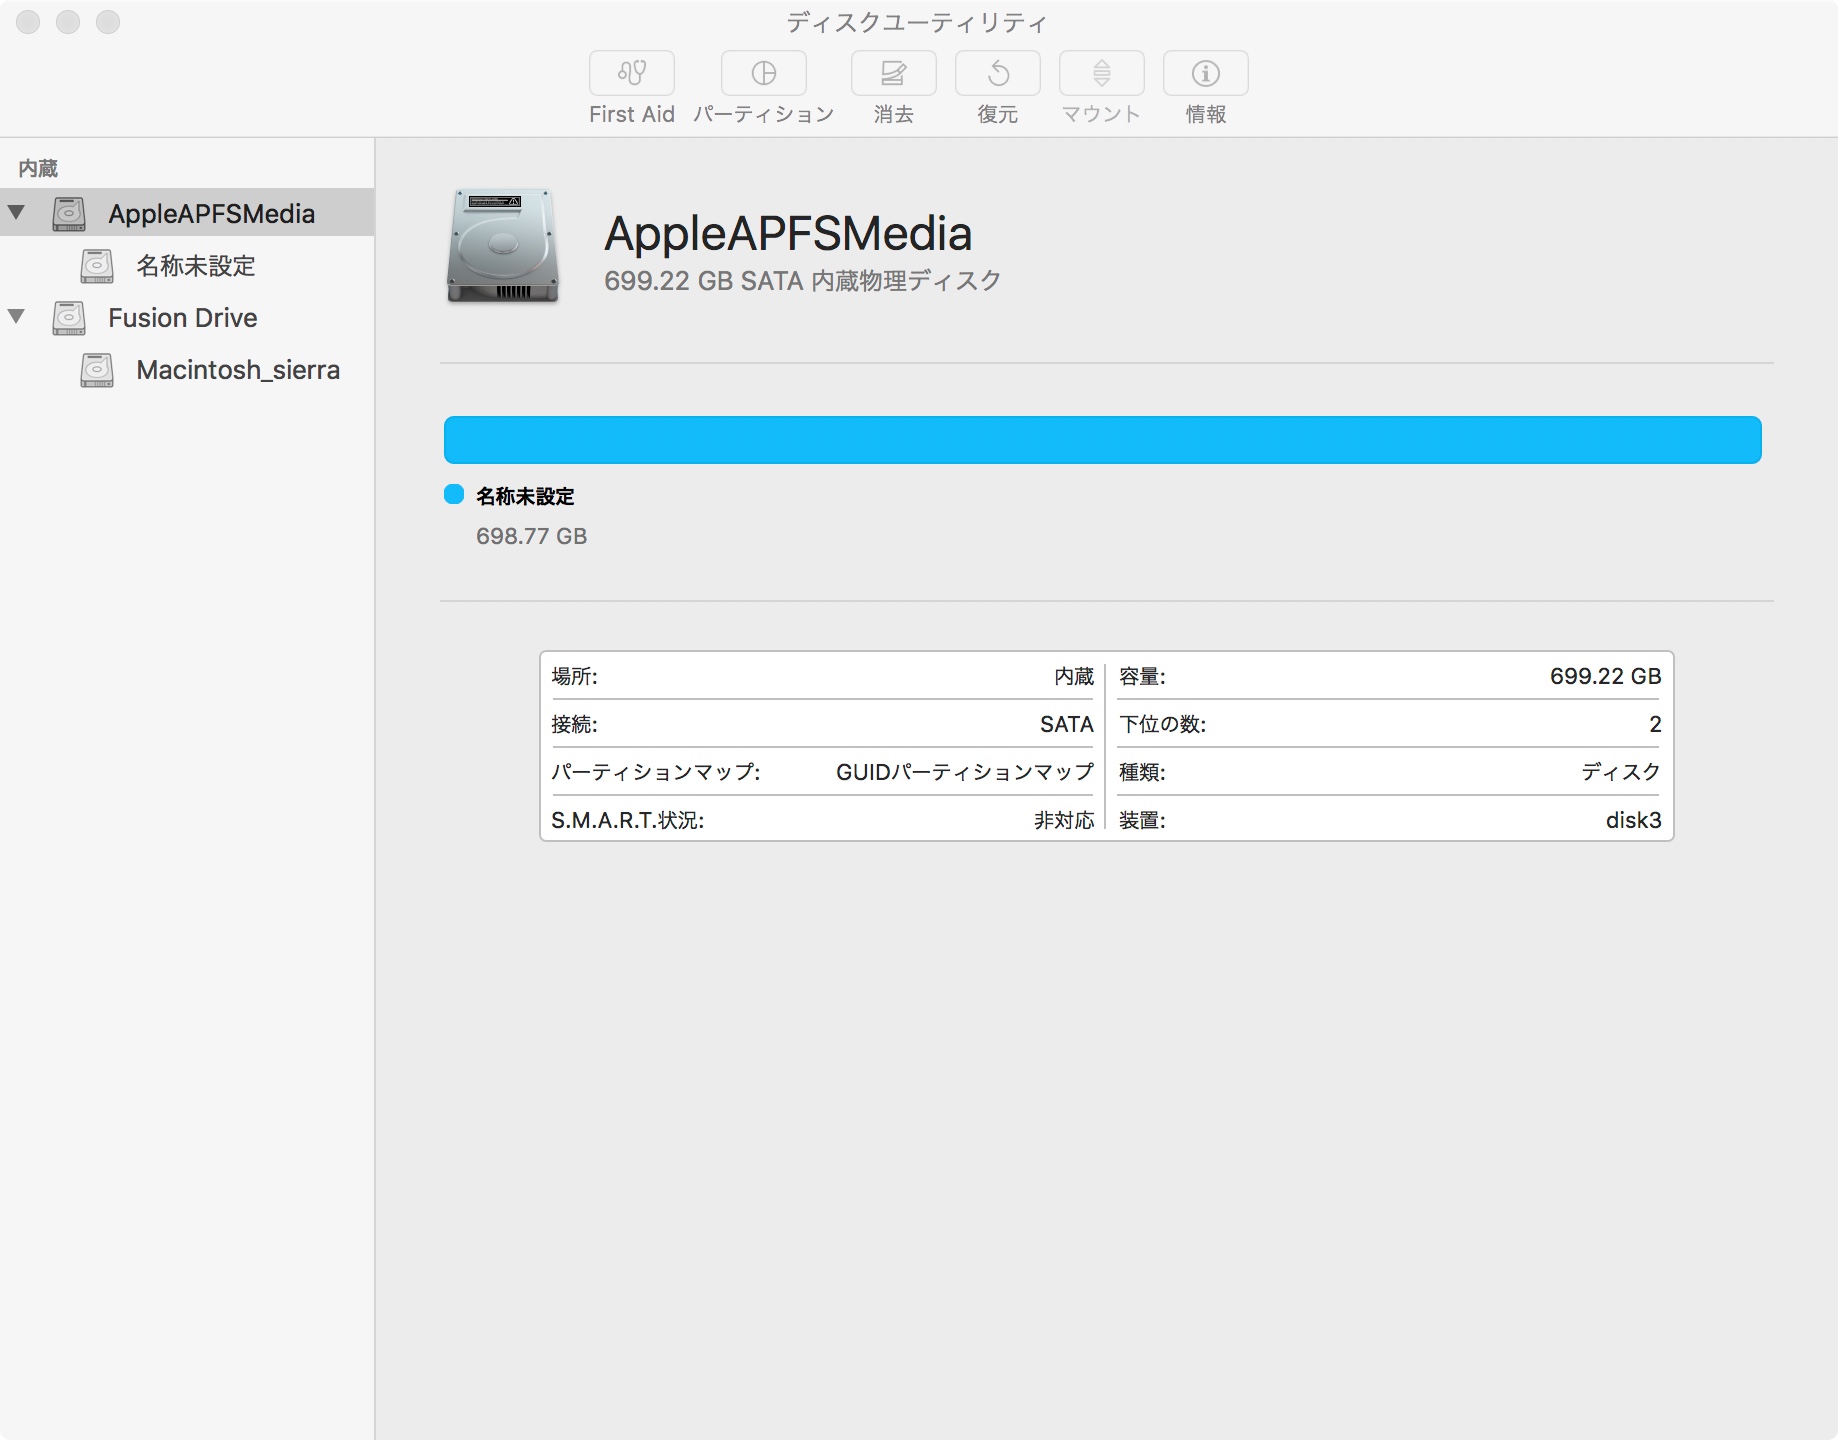
Task: Click the 装置: label in the info table
Action: coord(1142,820)
